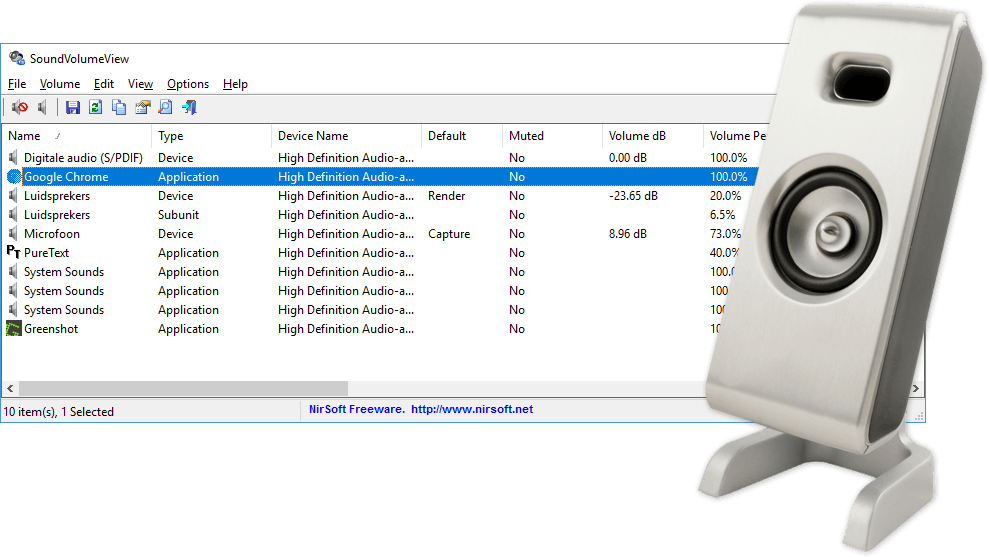Click the Unmute speaker toolbar icon
Screen dimensions: 989x557
[42, 108]
